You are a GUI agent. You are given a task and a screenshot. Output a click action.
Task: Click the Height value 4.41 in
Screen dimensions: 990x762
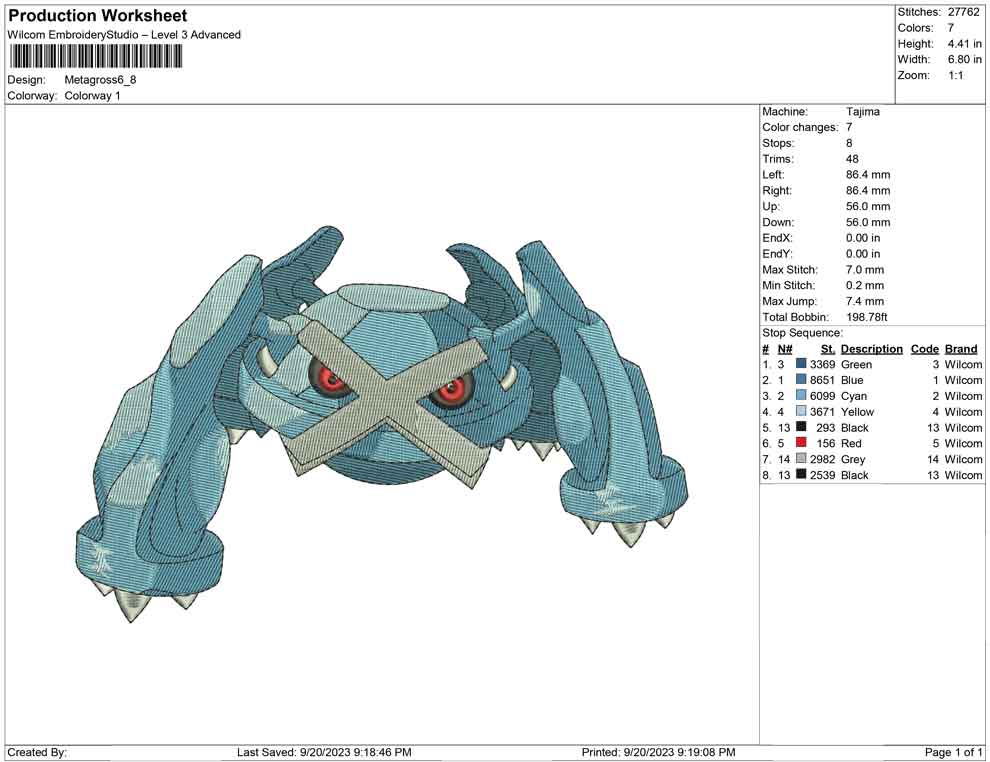pyautogui.click(x=964, y=44)
